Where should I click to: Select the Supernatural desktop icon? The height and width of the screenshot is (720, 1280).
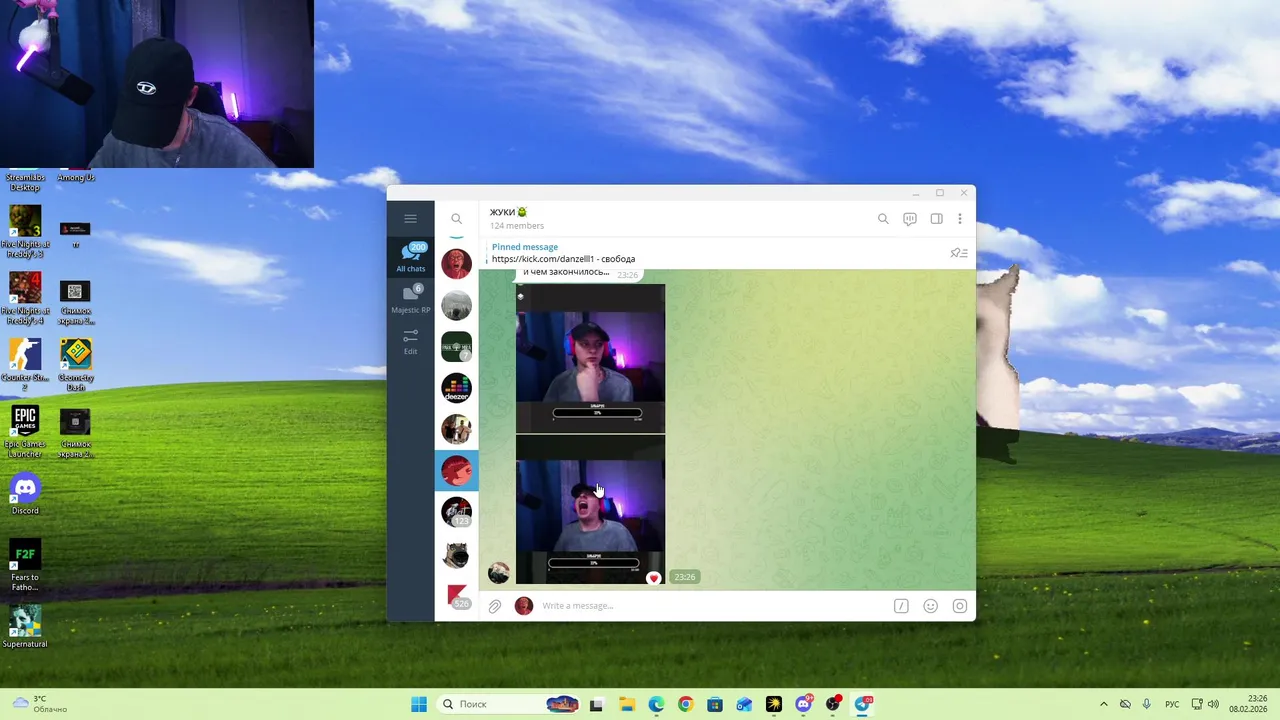pos(25,627)
